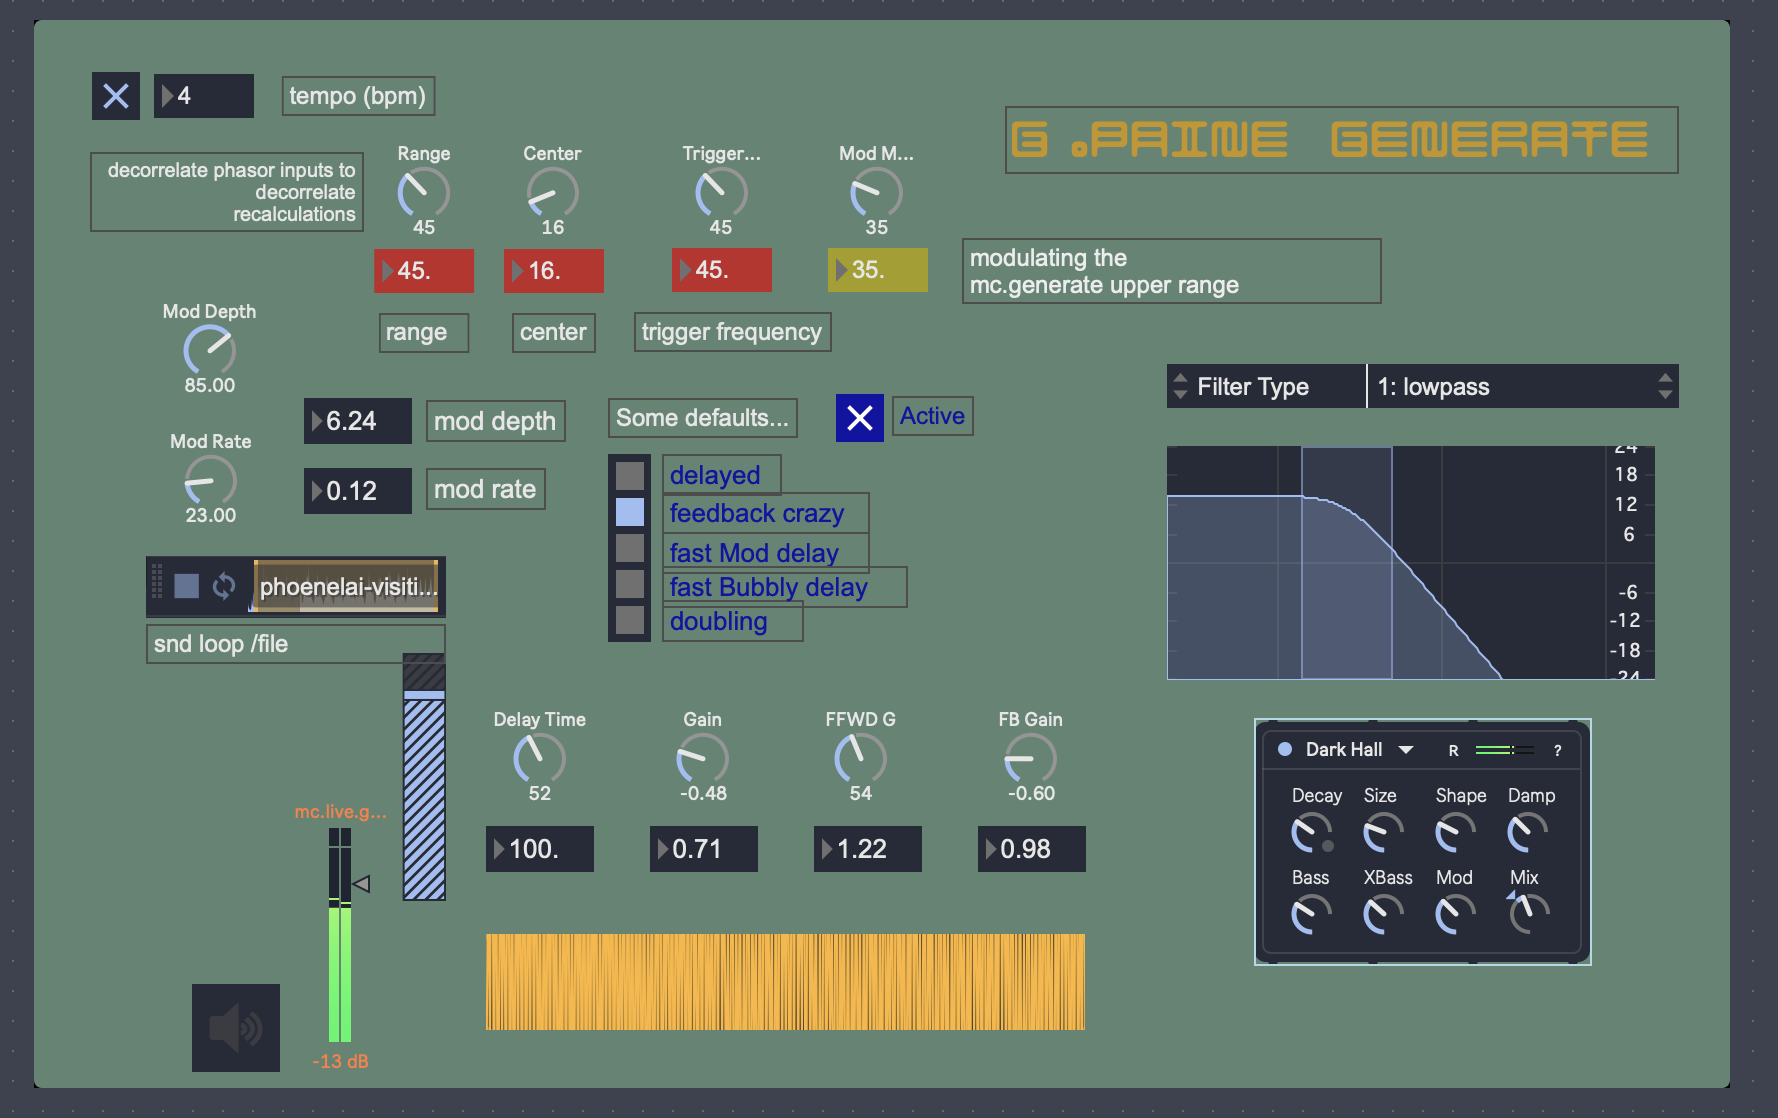
Task: Open the Dark Hall help question mark
Action: tap(1557, 750)
